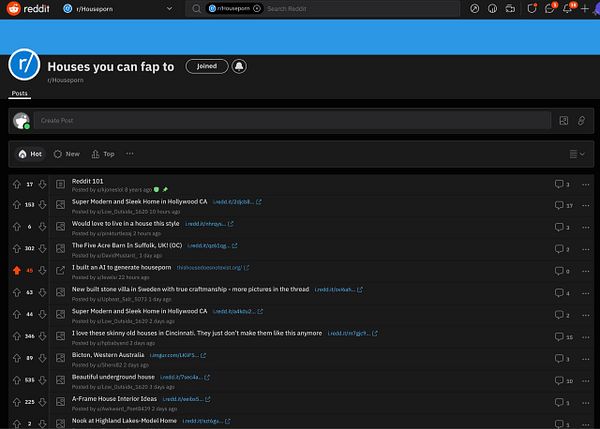
Task: Open comments on Reddit 101 post
Action: (x=562, y=184)
